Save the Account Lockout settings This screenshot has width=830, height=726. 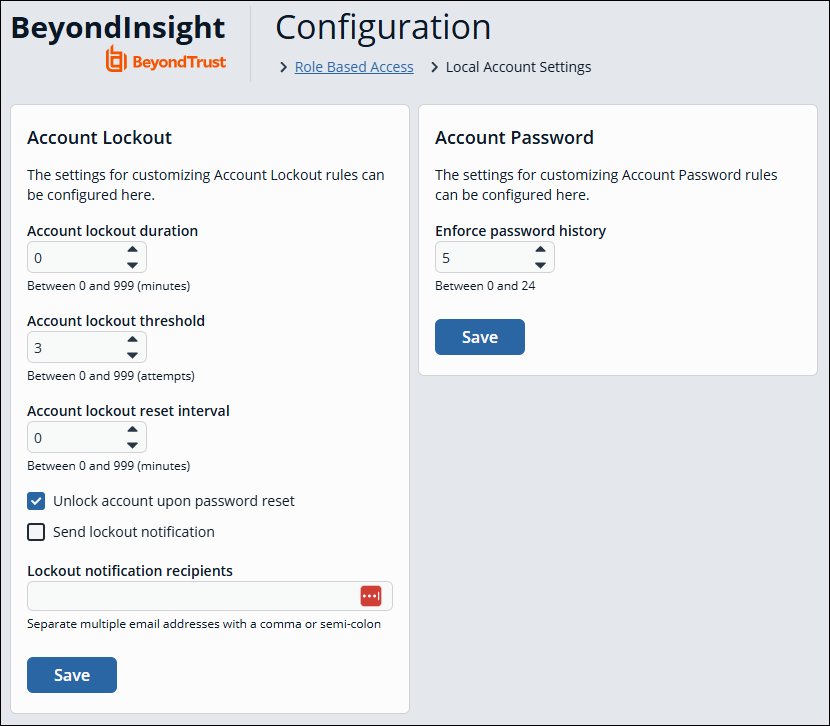[x=72, y=675]
